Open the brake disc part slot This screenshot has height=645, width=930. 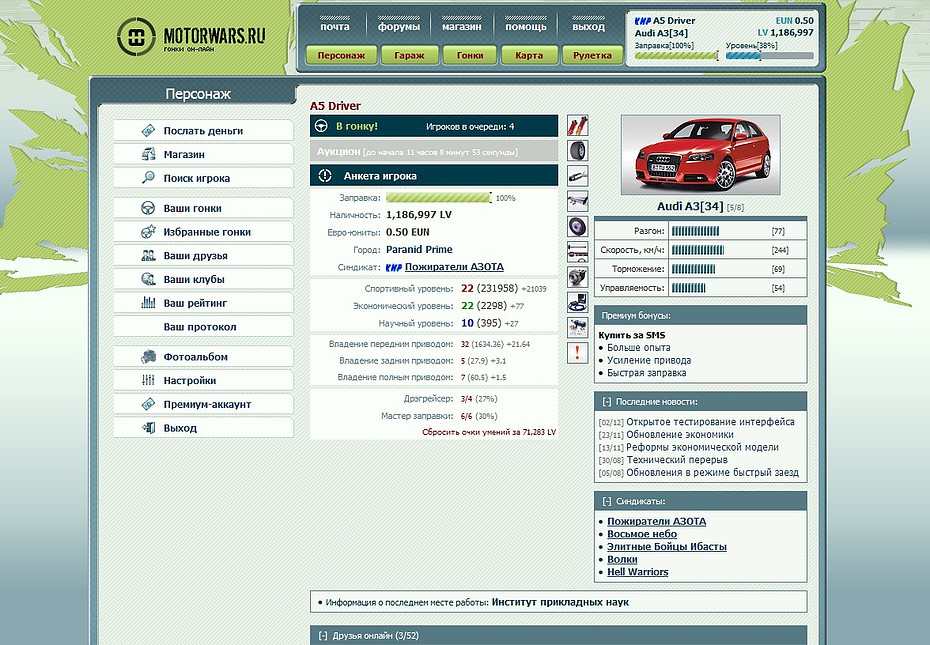pos(578,227)
